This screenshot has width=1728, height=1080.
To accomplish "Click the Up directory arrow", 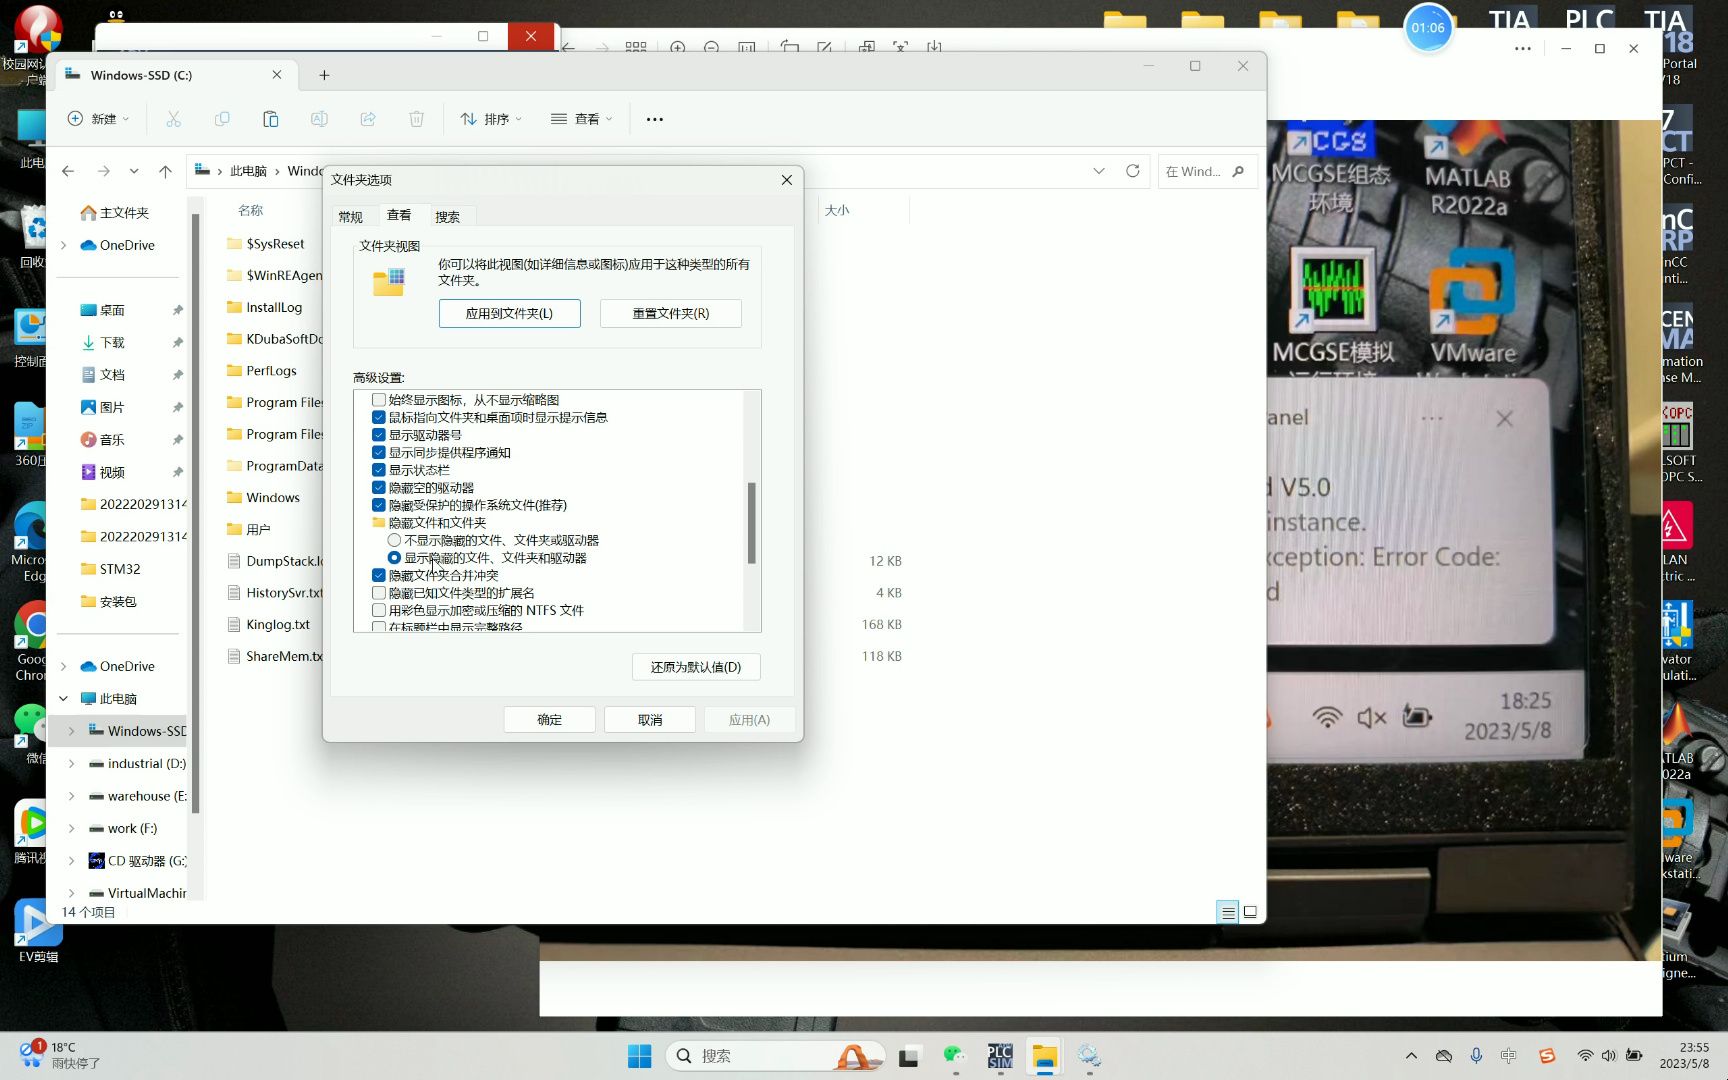I will tap(165, 171).
